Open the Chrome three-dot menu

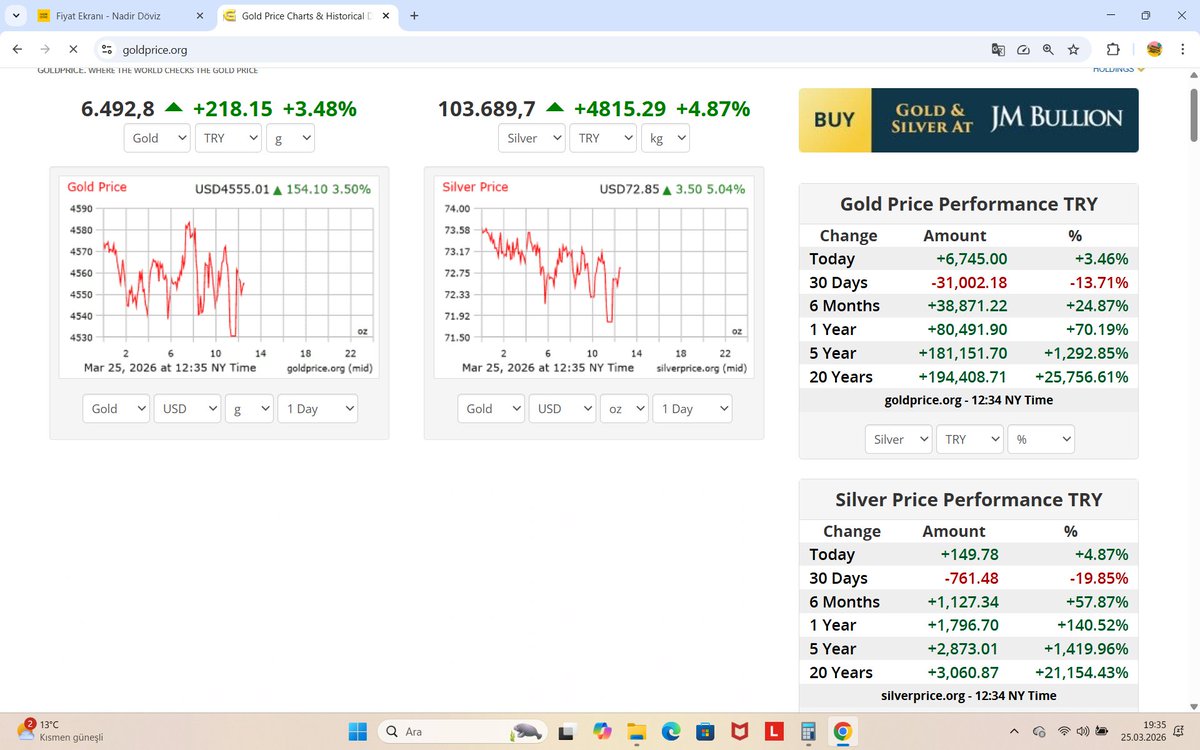(x=1182, y=49)
